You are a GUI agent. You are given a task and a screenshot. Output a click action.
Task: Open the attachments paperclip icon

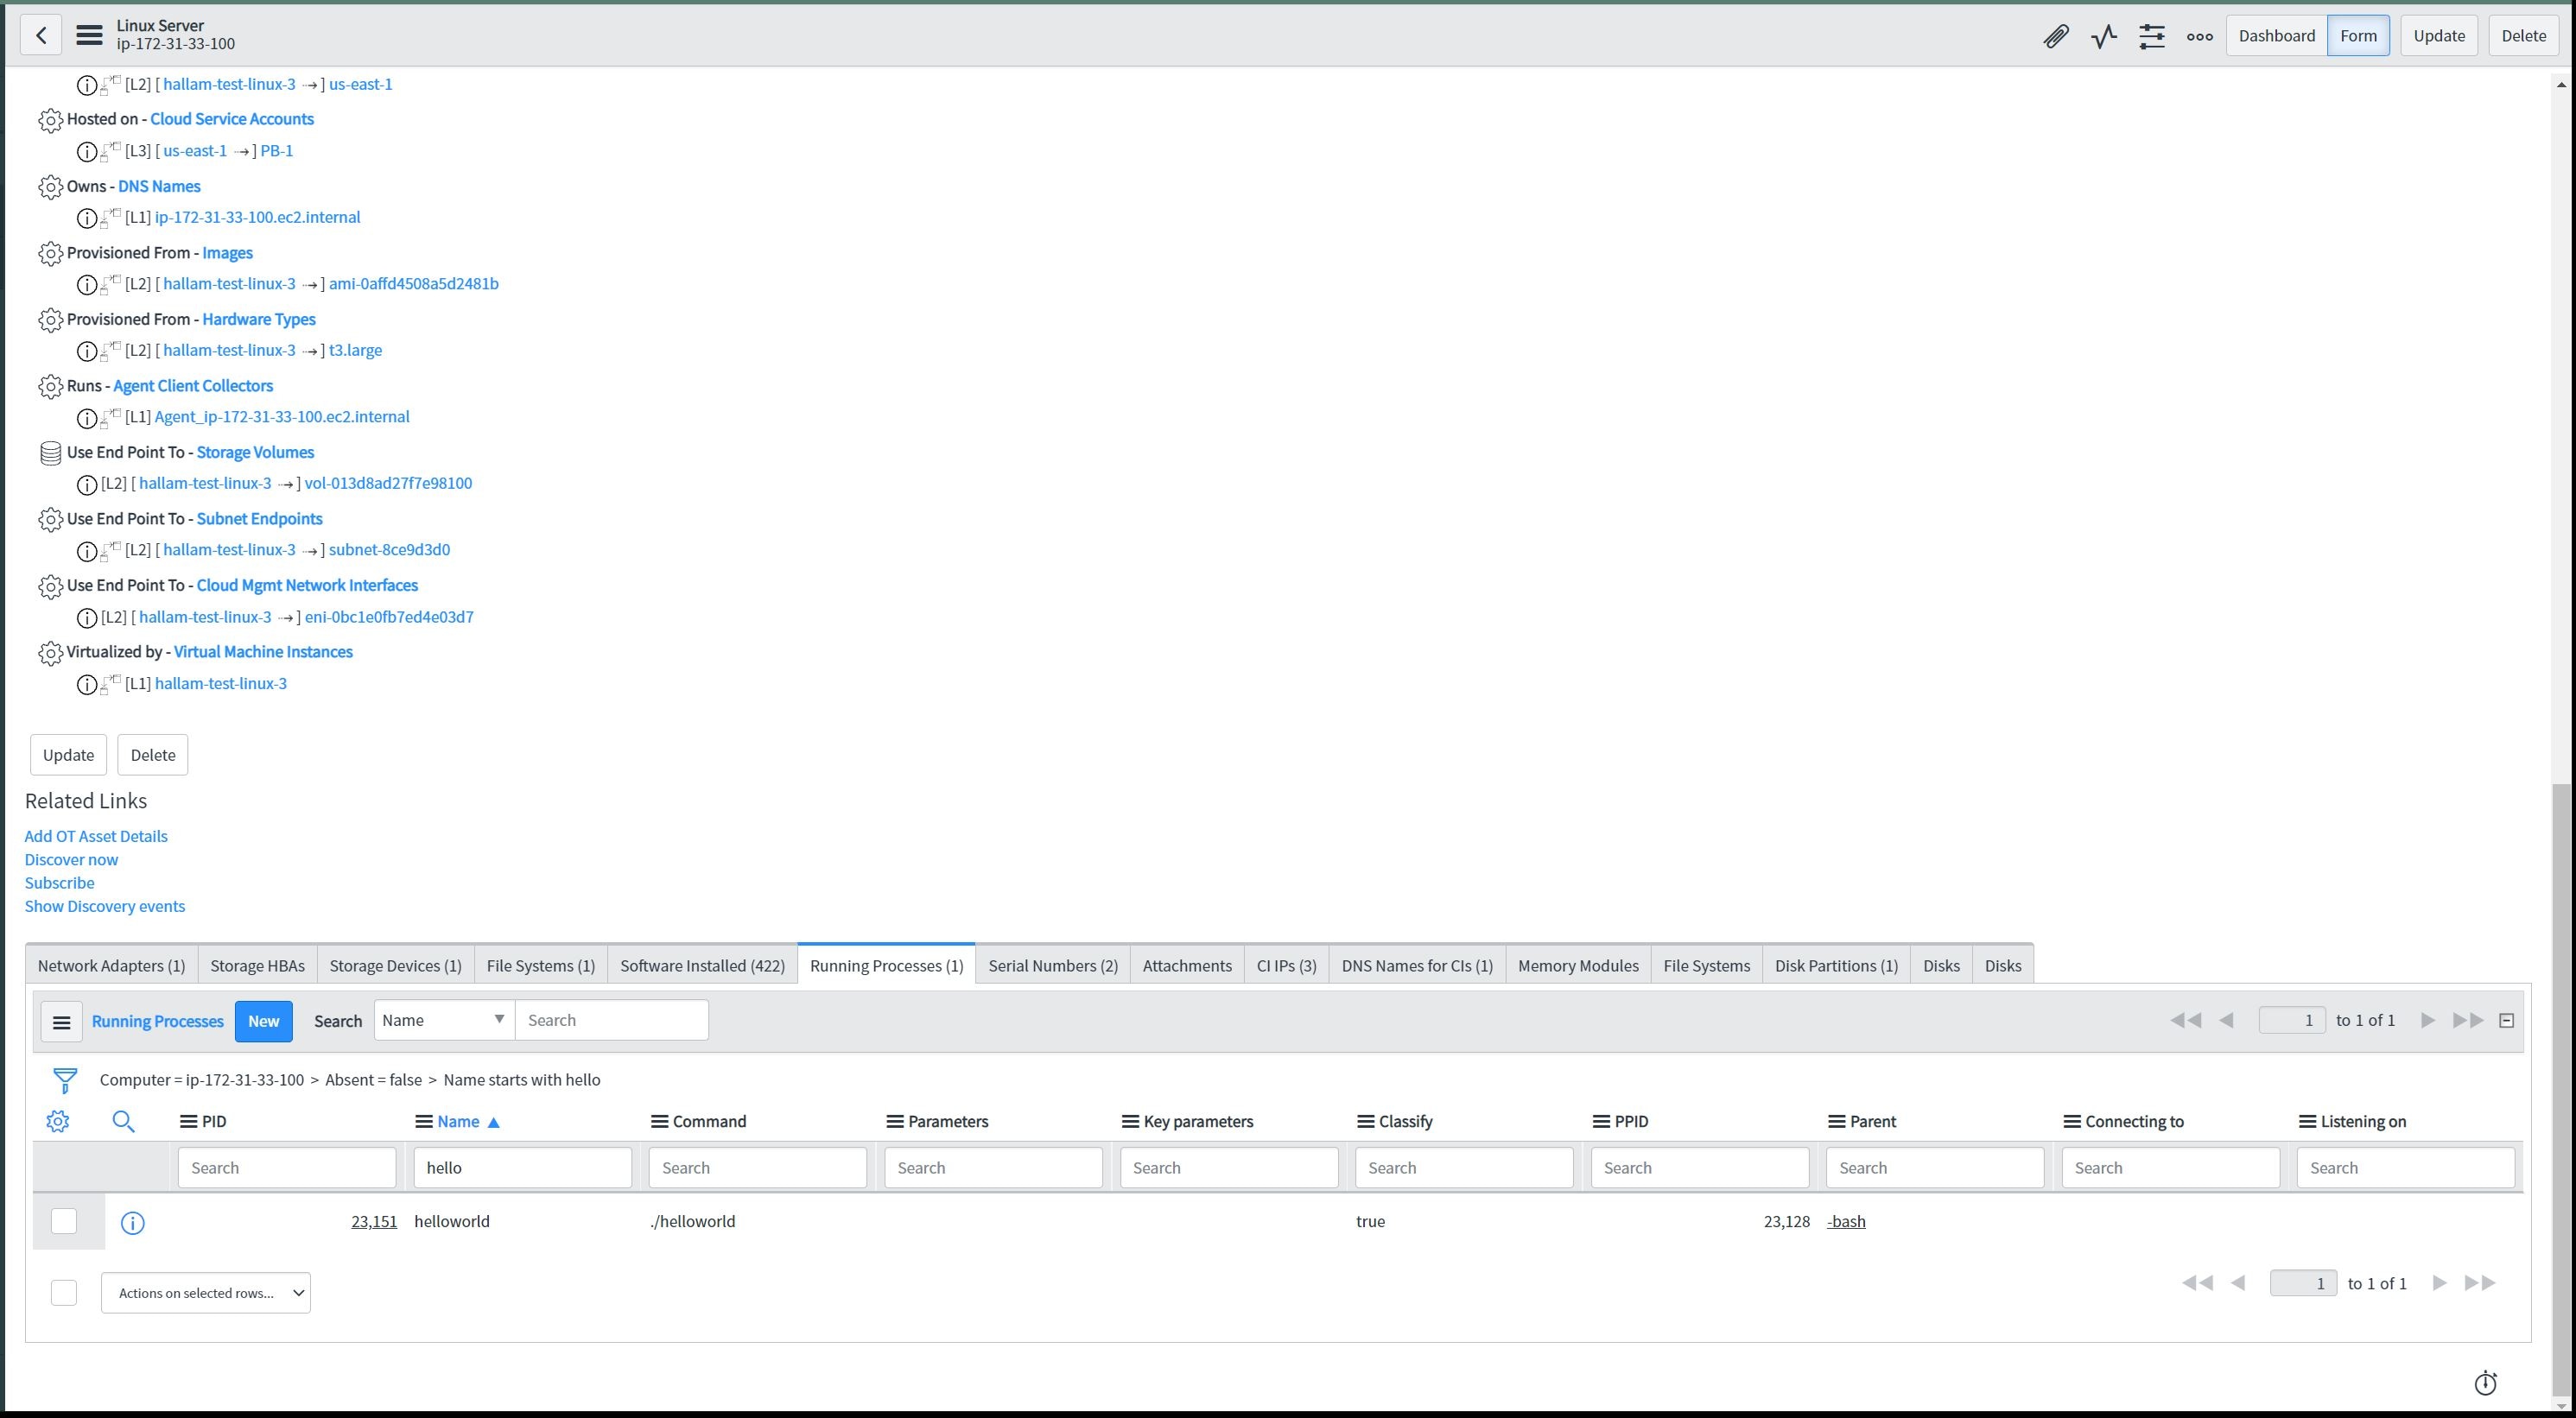tap(2055, 36)
